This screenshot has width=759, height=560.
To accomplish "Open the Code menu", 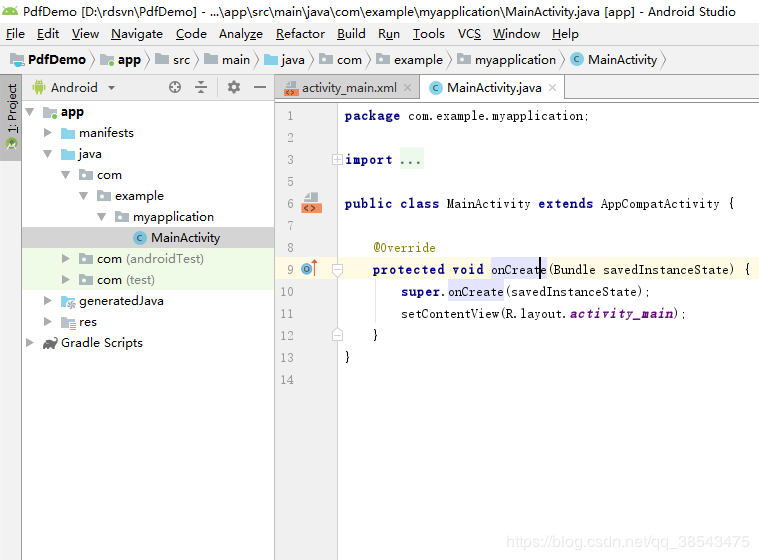I will (191, 34).
